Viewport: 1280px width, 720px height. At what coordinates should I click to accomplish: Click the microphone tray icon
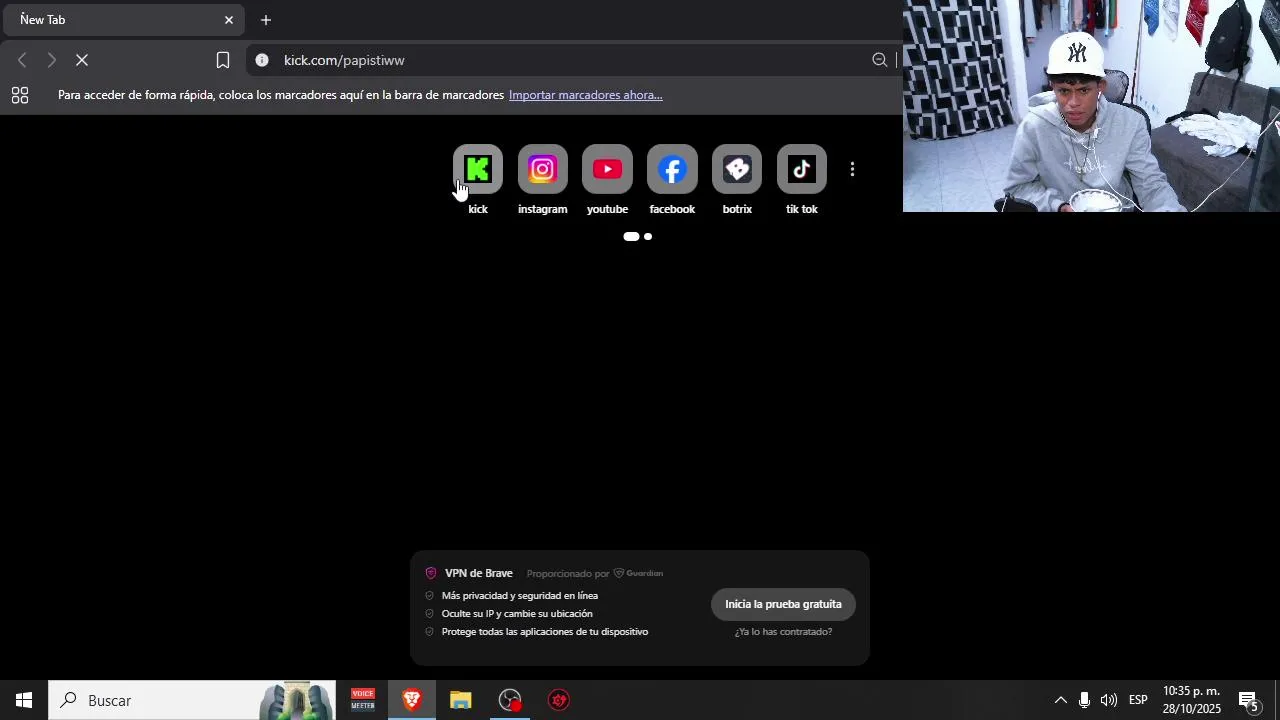click(x=1085, y=700)
